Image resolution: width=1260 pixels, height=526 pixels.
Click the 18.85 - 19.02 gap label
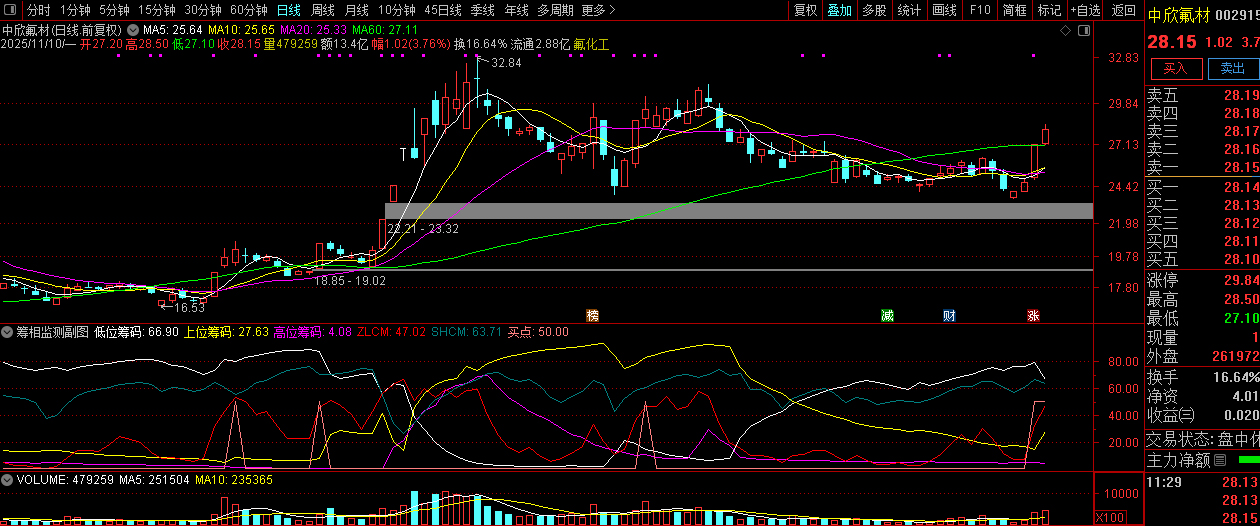(x=350, y=282)
